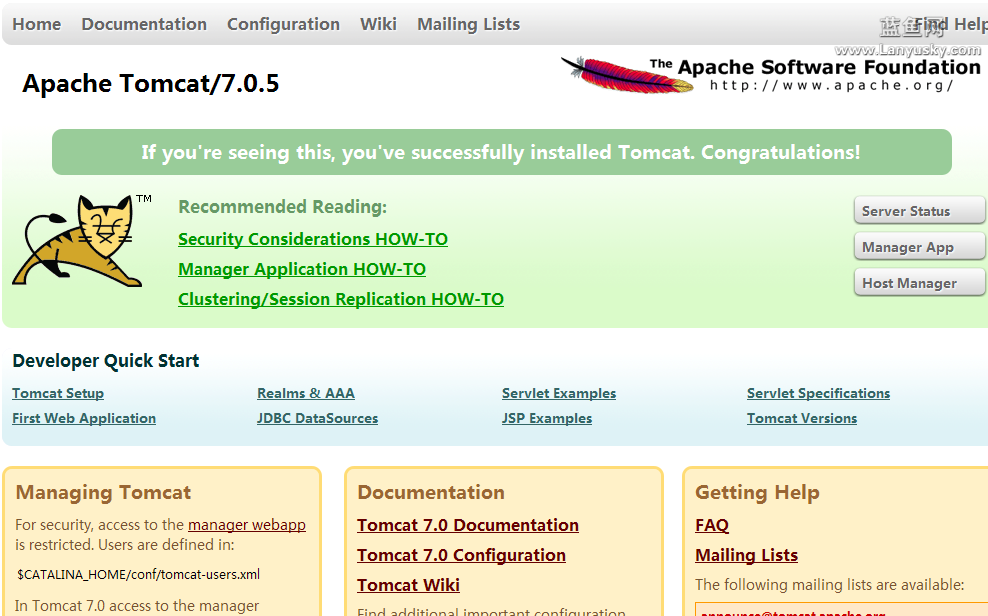
Task: Open the Servlet Specifications link
Action: [819, 393]
